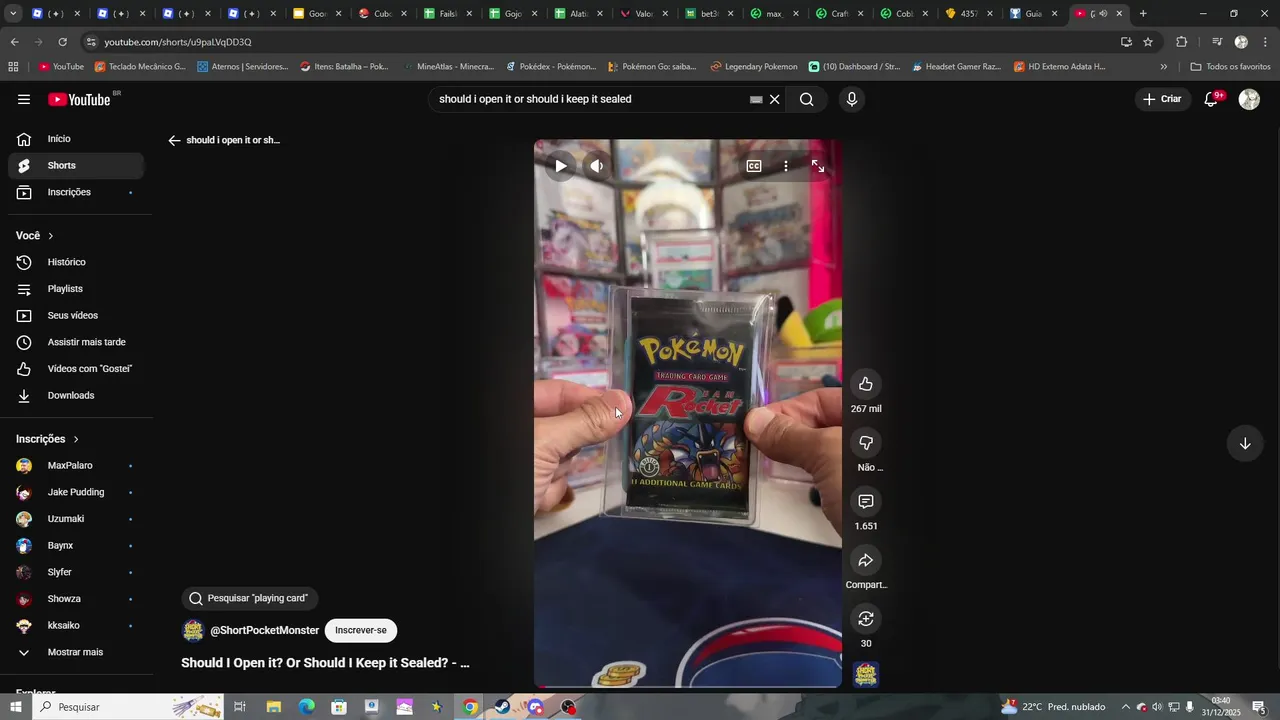Viewport: 1280px width, 720px height.
Task: Open the on-screen keyboard icon in search
Action: pyautogui.click(x=756, y=99)
